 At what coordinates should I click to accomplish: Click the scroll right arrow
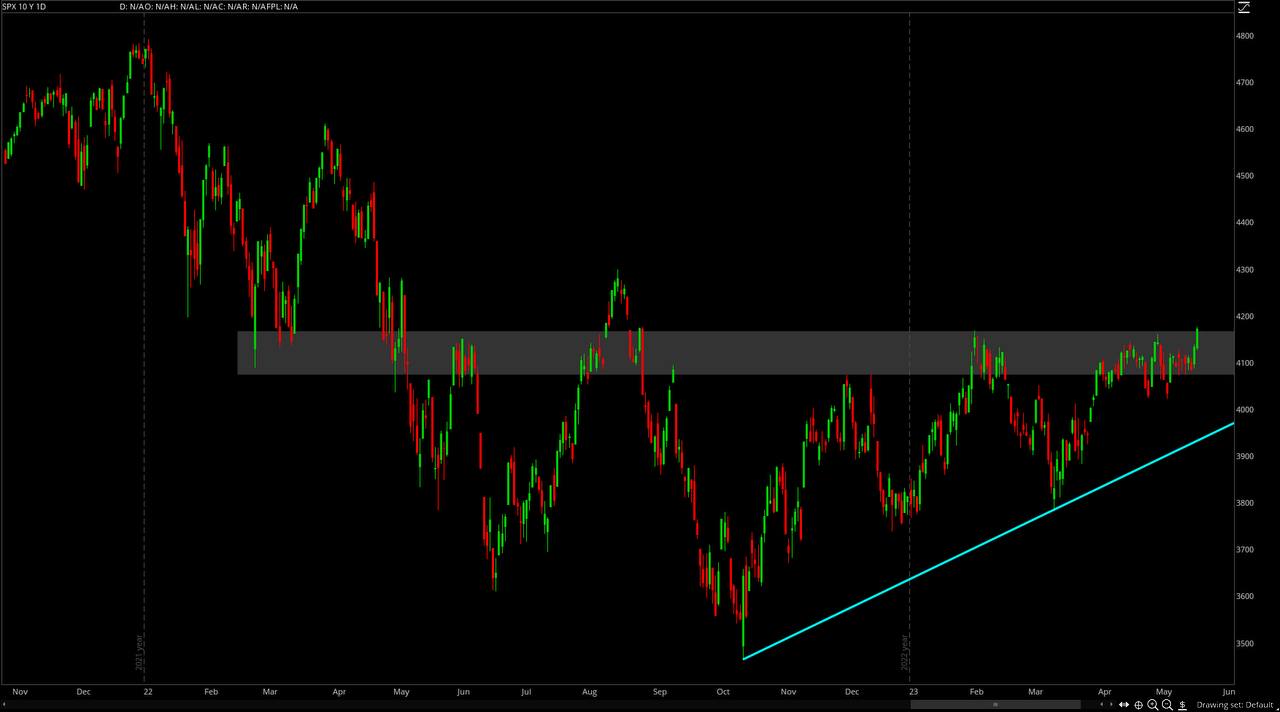click(x=1111, y=705)
